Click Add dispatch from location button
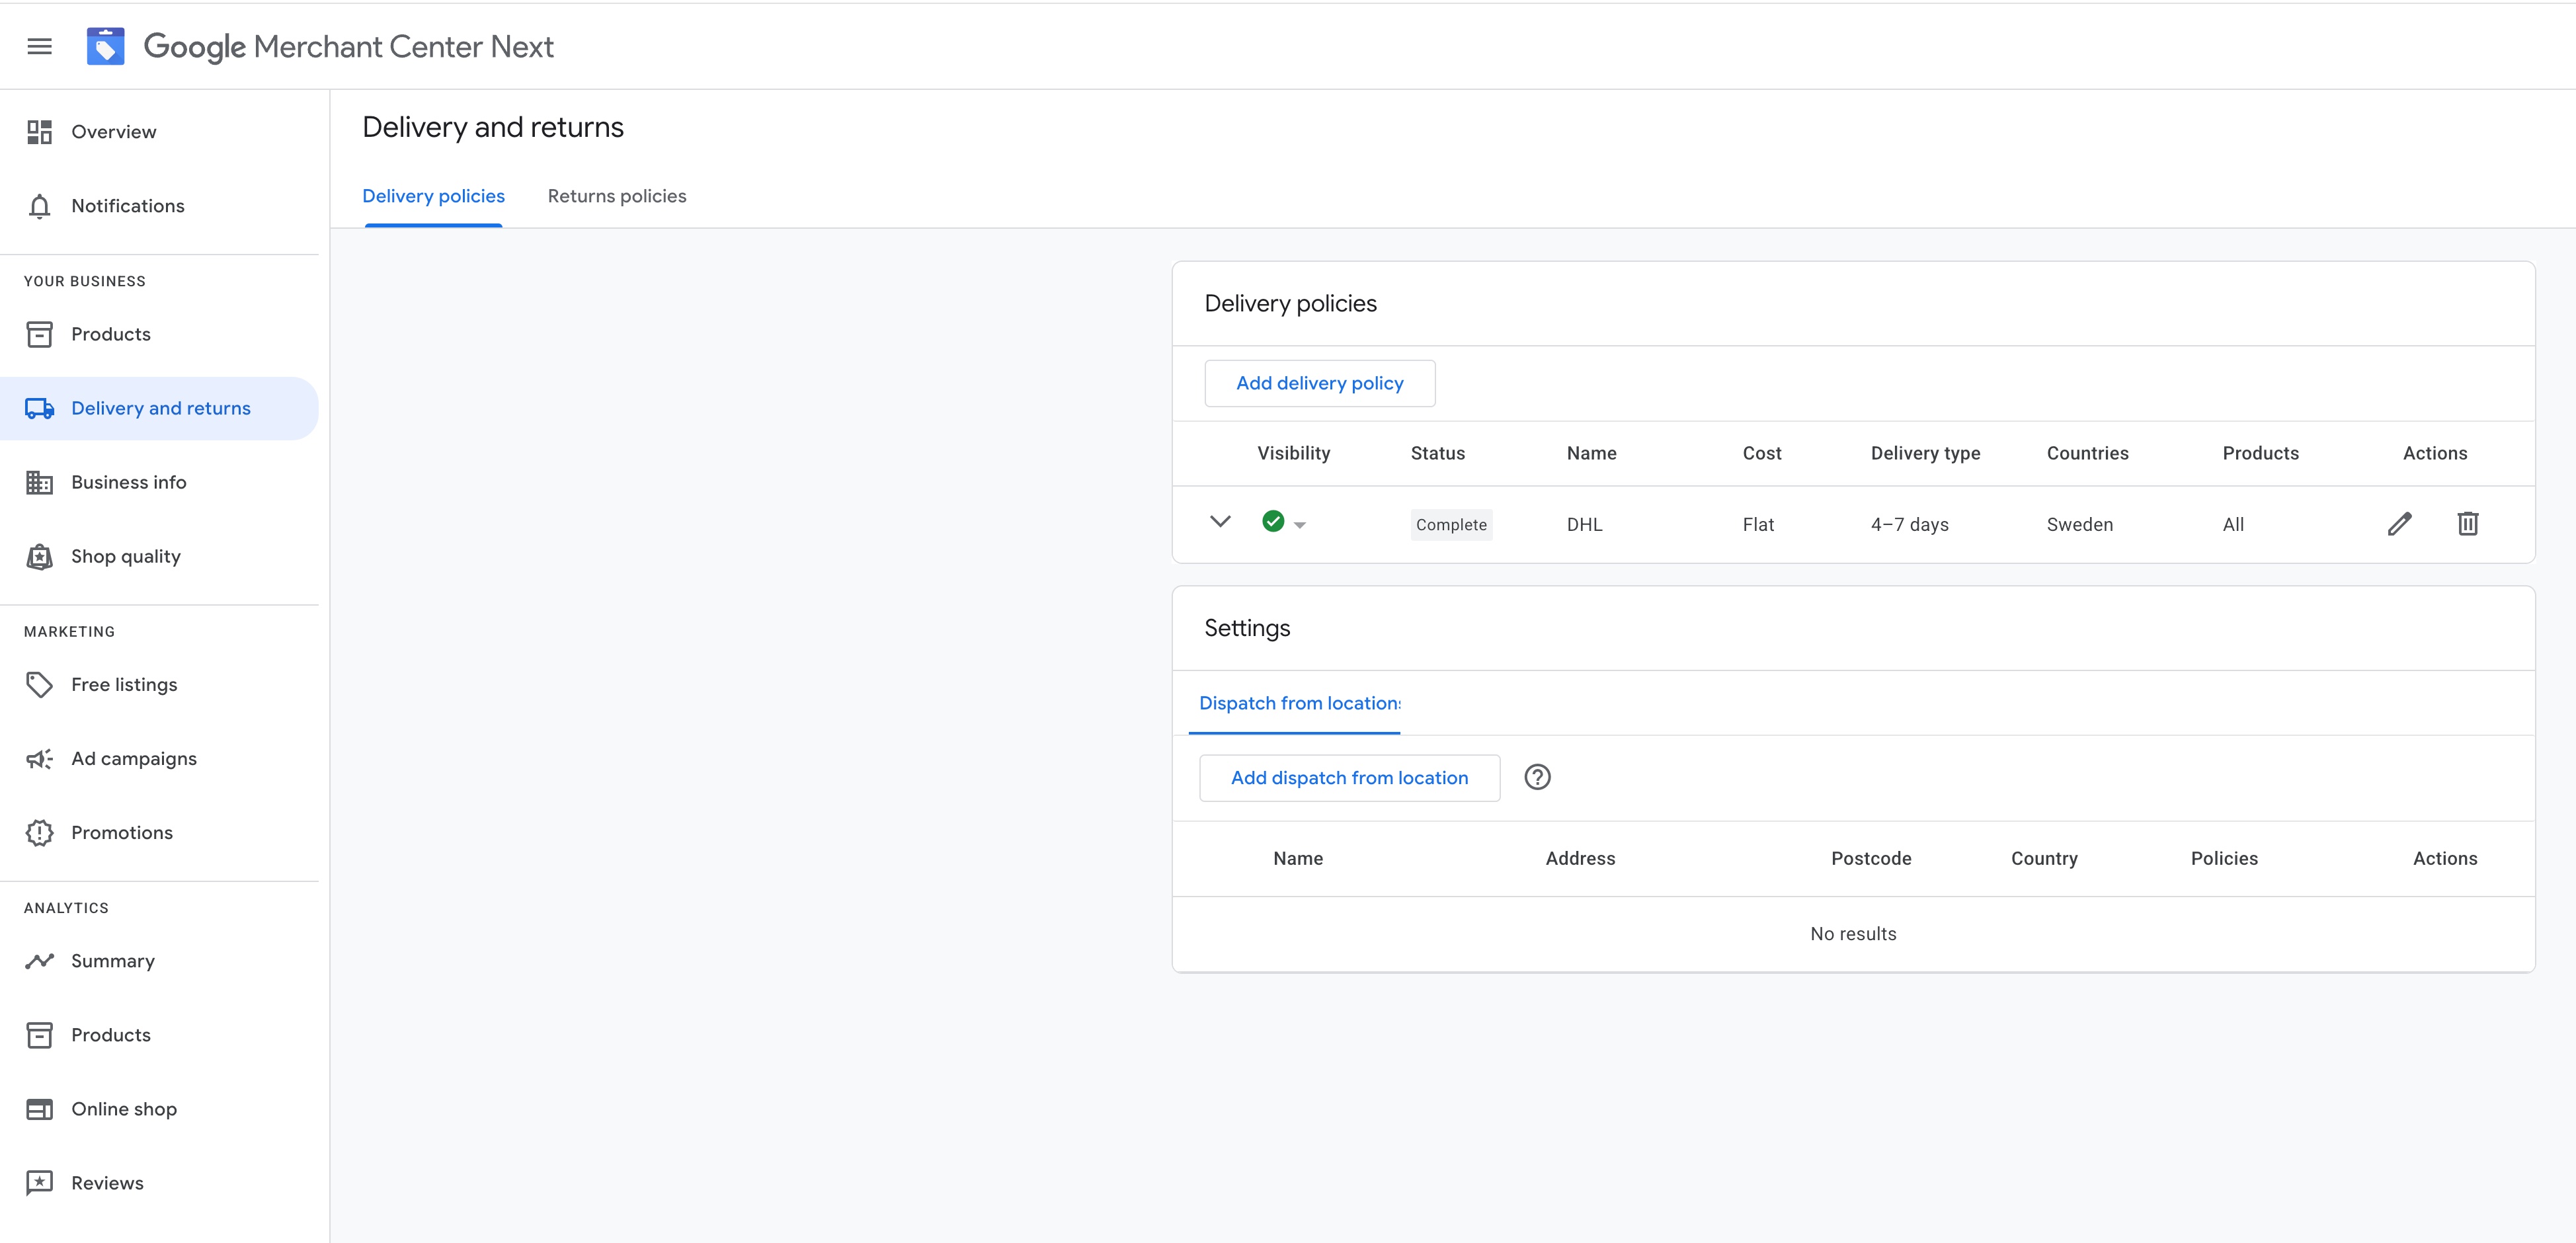 tap(1349, 778)
